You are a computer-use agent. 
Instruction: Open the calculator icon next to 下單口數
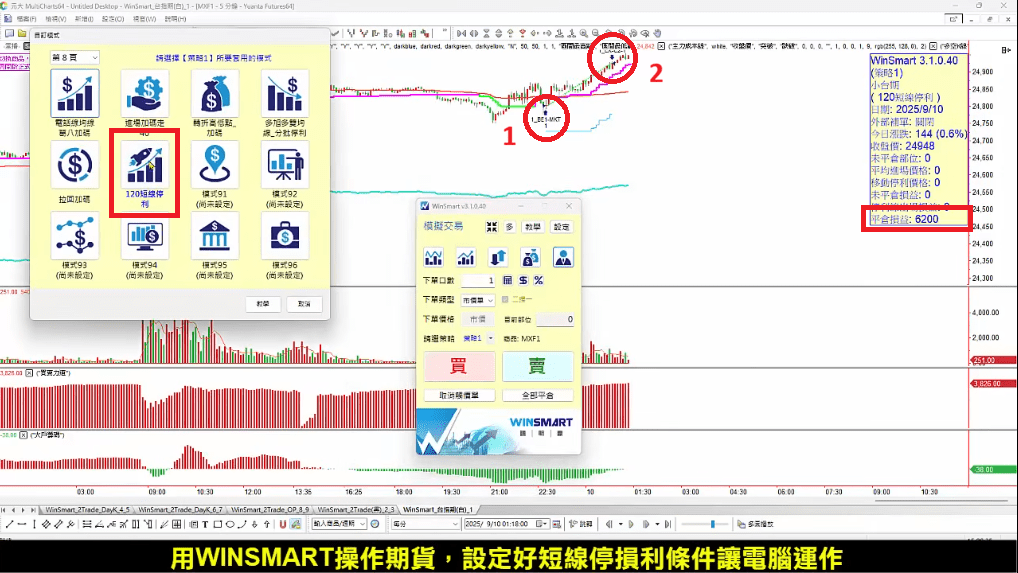coord(507,281)
